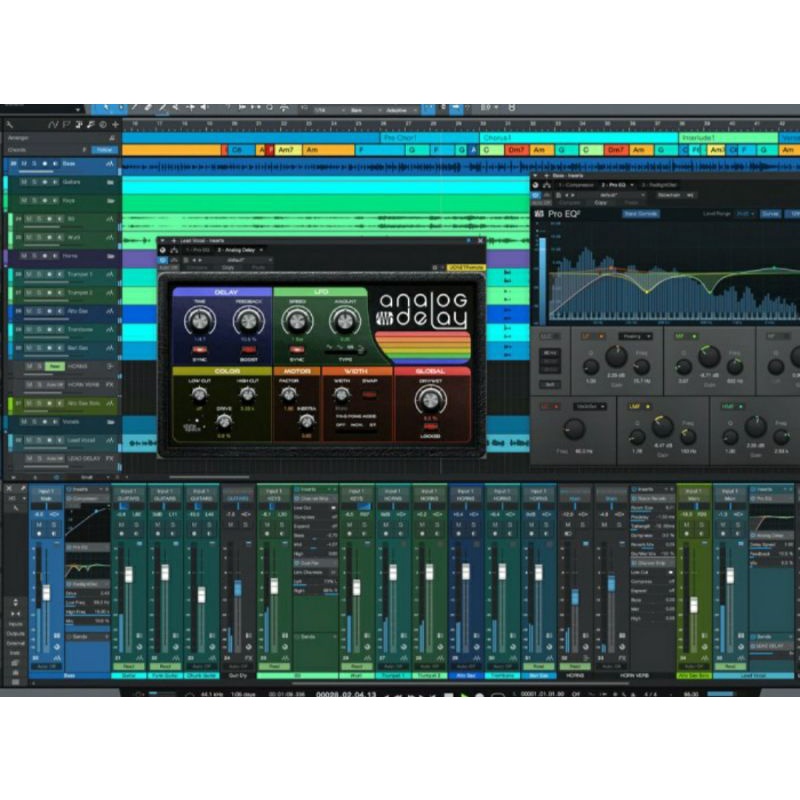This screenshot has height=800, width=800.
Task: Select the Interlude1 arranger section
Action: [x=729, y=138]
